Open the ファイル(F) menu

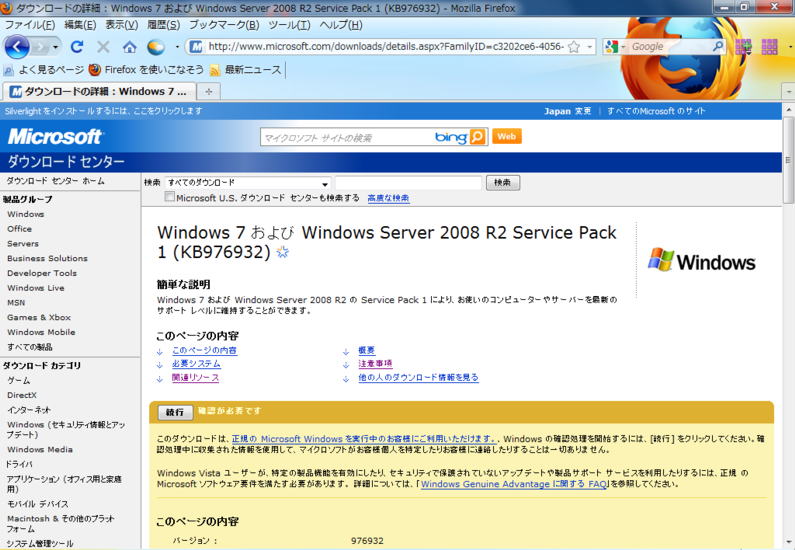[30, 25]
